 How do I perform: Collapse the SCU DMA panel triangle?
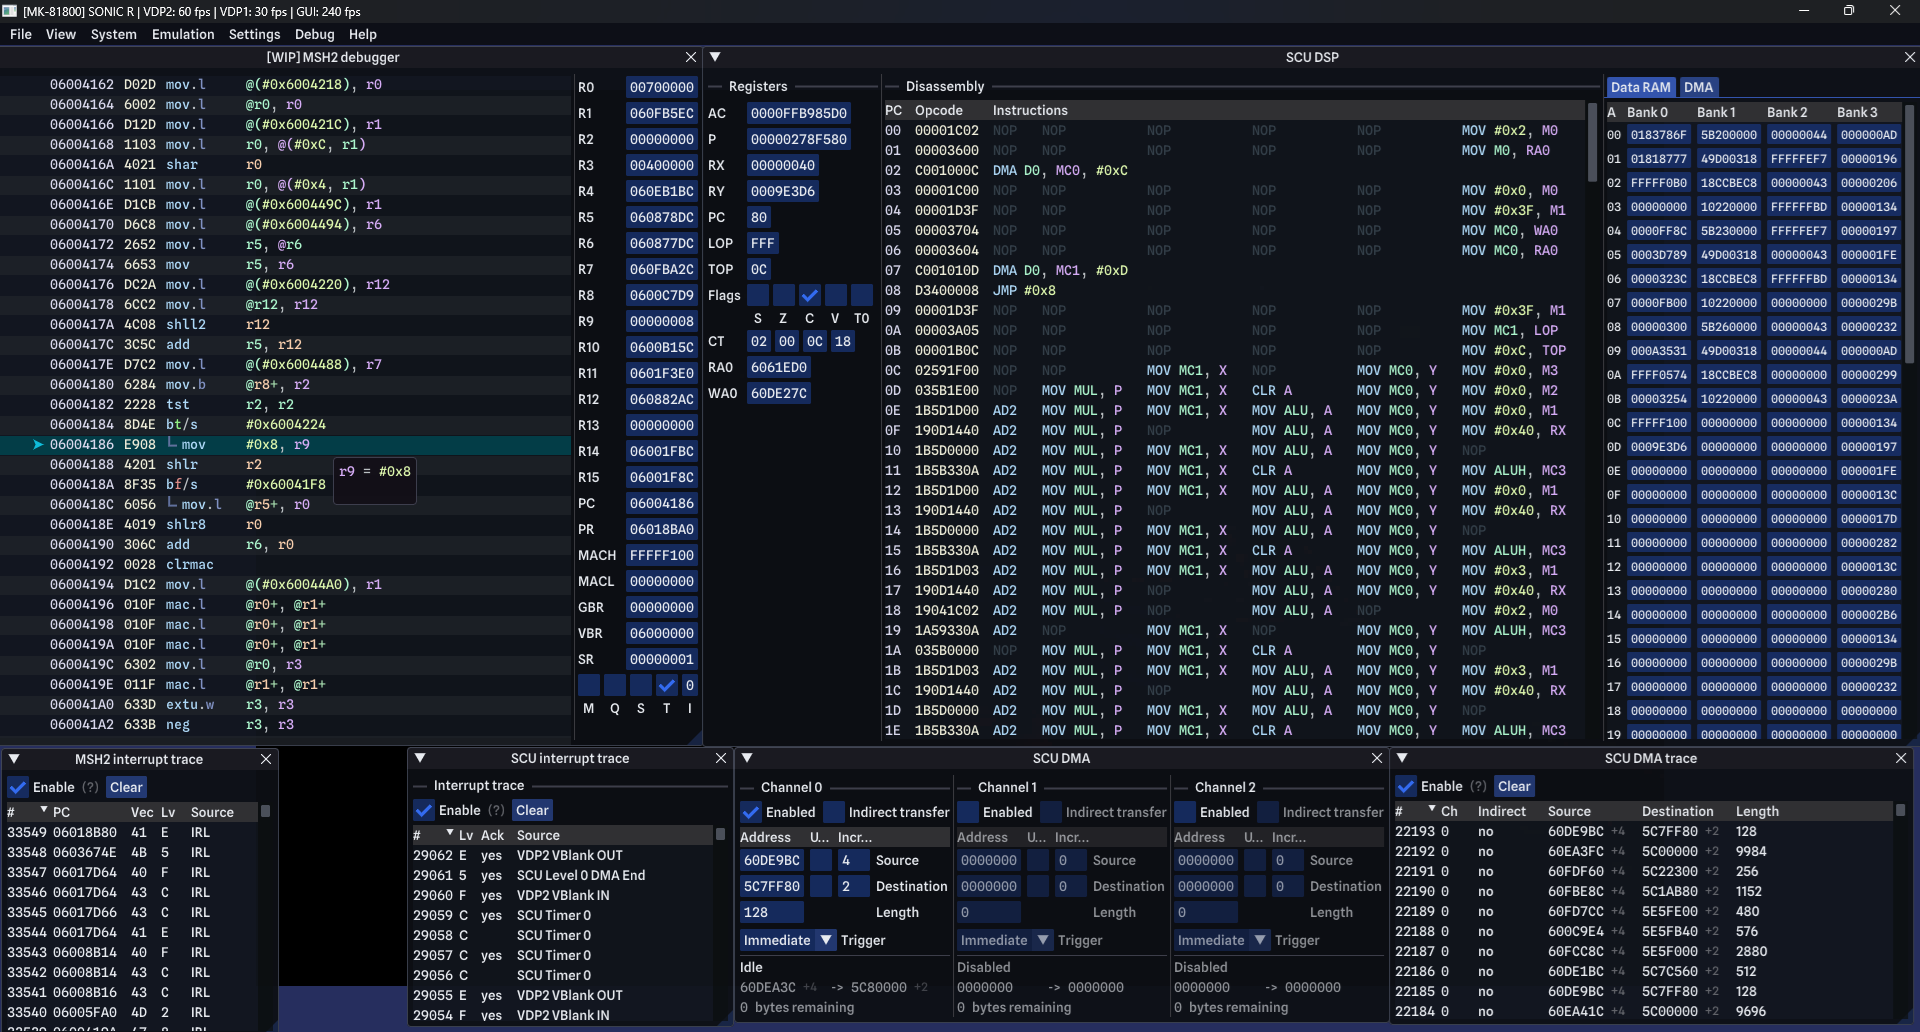click(747, 759)
